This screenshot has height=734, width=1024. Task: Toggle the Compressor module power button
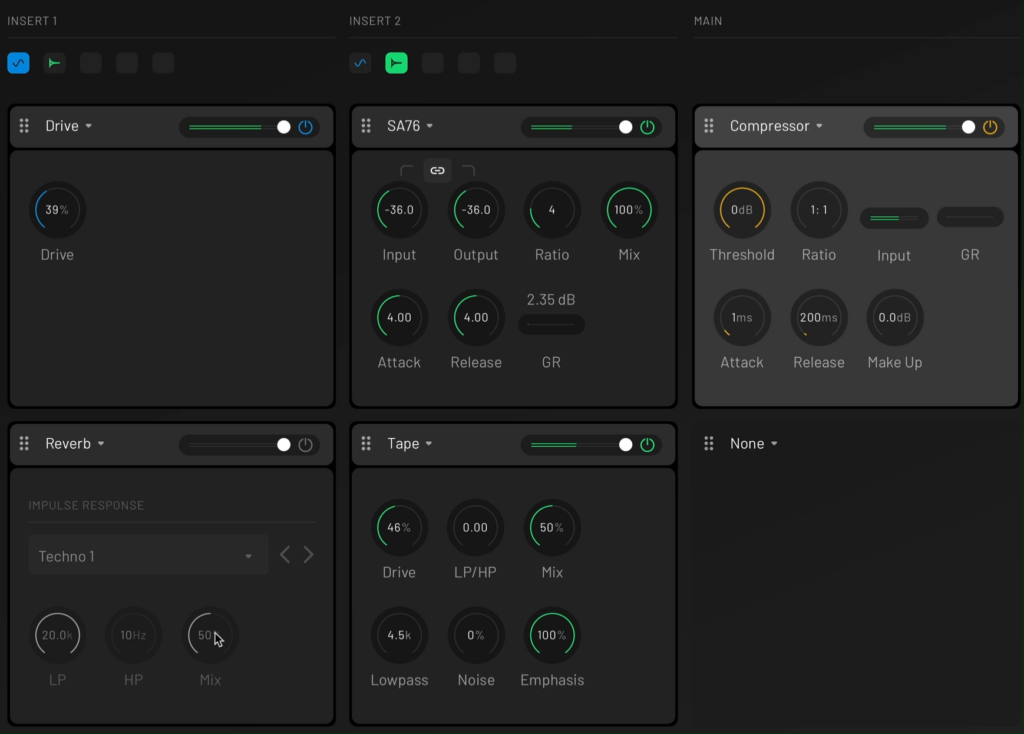pos(990,127)
